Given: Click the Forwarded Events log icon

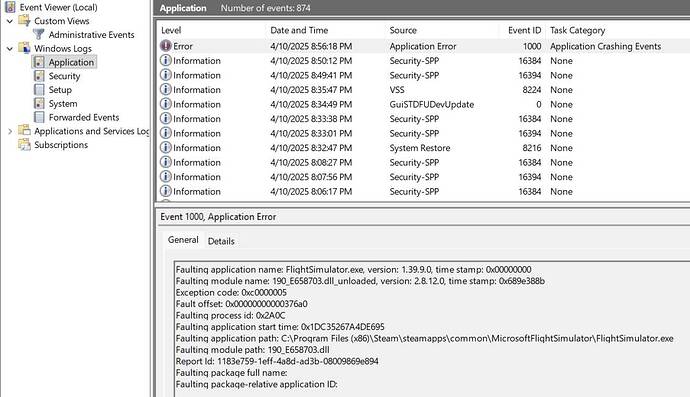Looking at the screenshot, I should (39, 117).
